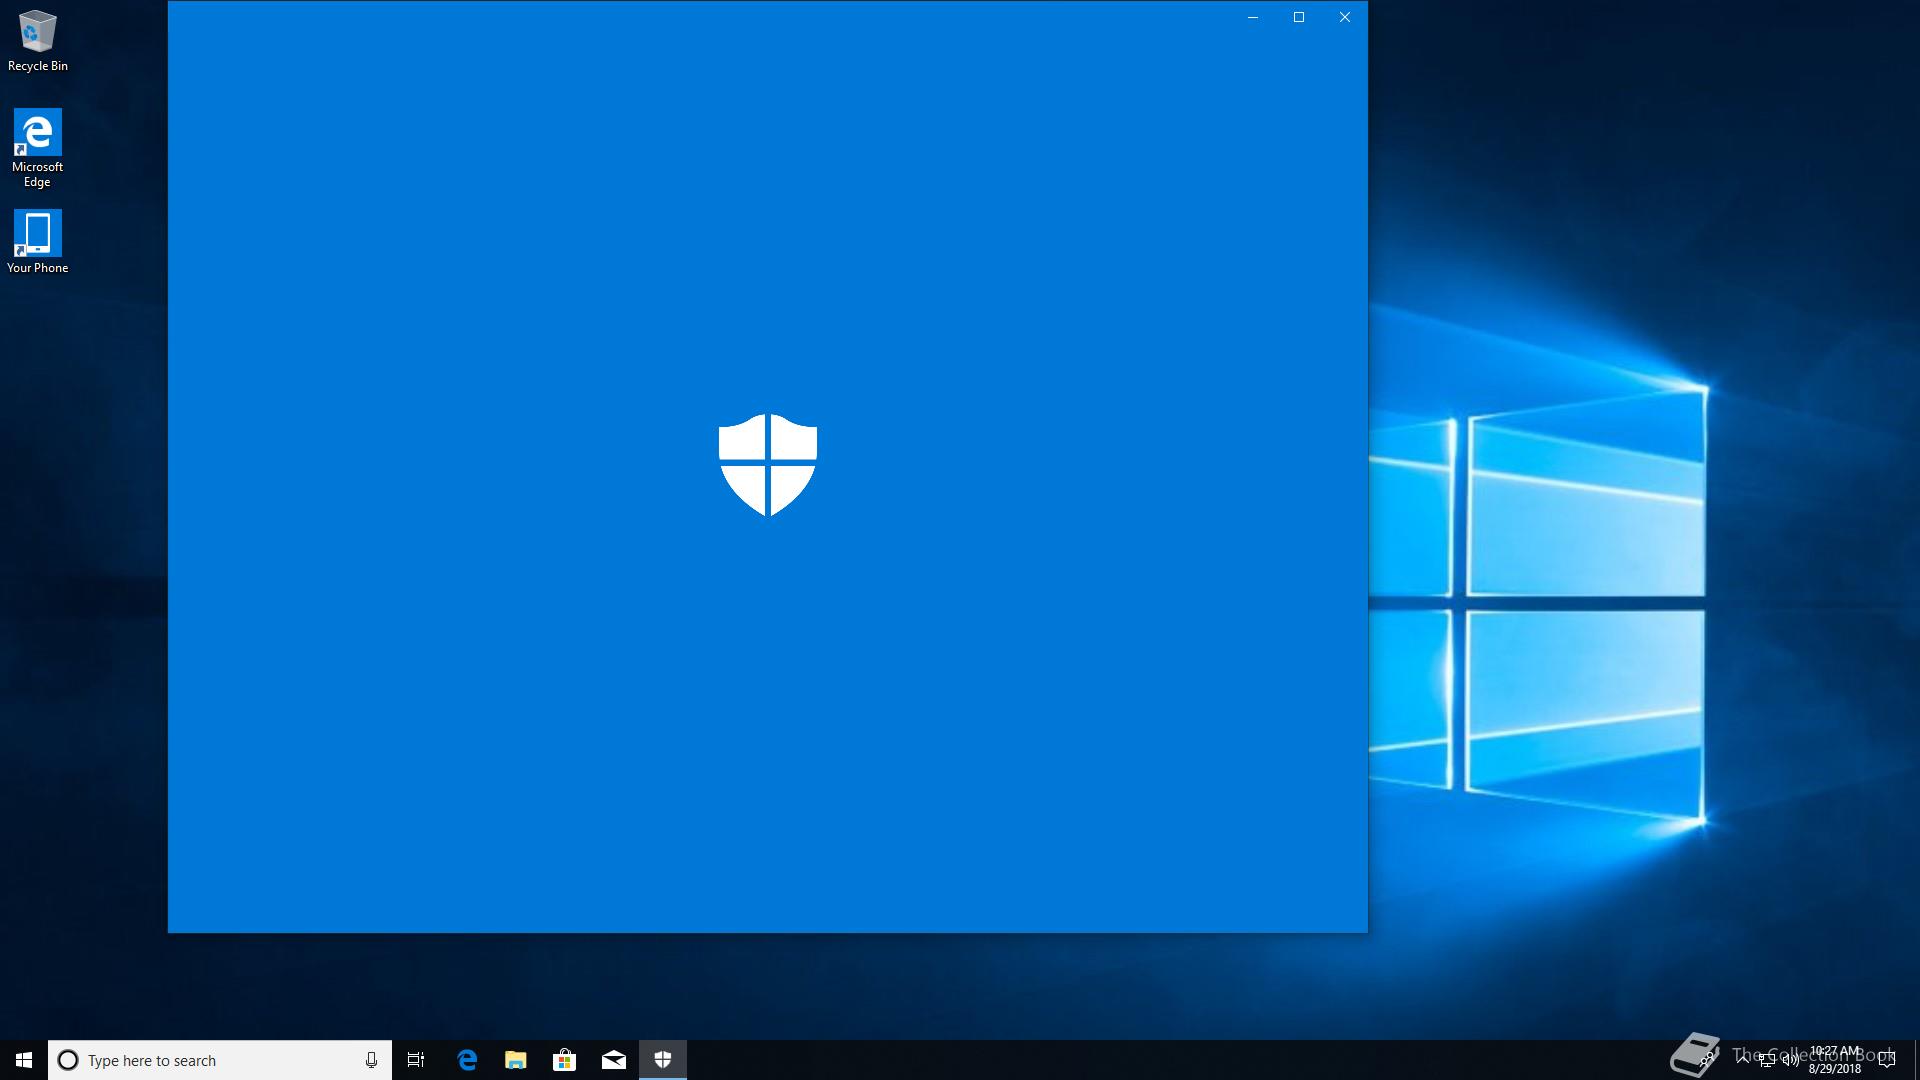Open the Recycle Bin desktop icon

click(x=38, y=41)
